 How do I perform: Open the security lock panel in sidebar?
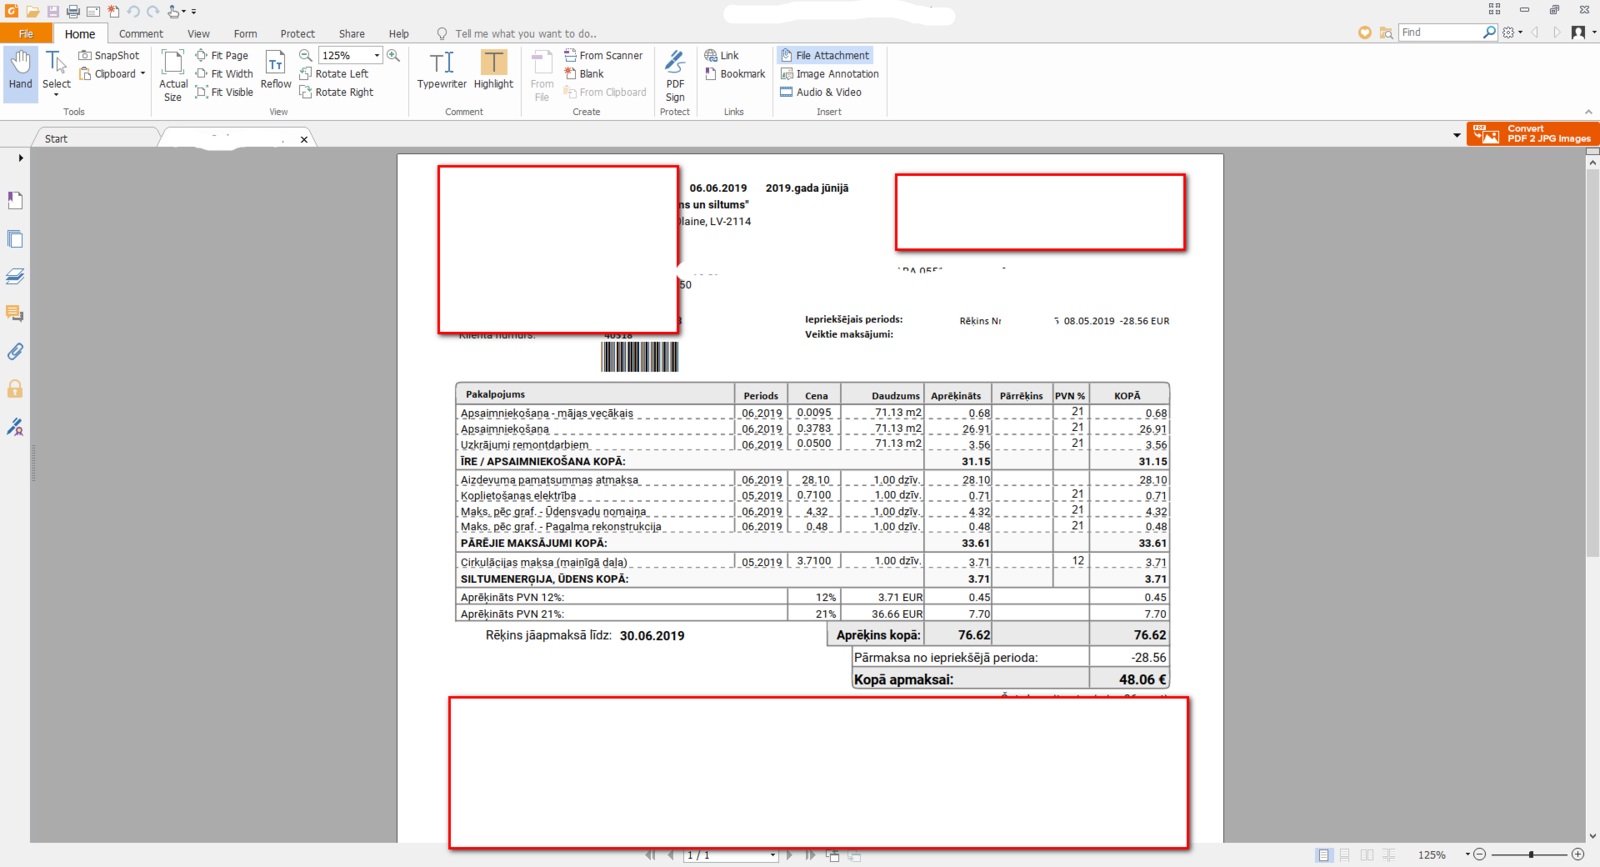click(15, 389)
